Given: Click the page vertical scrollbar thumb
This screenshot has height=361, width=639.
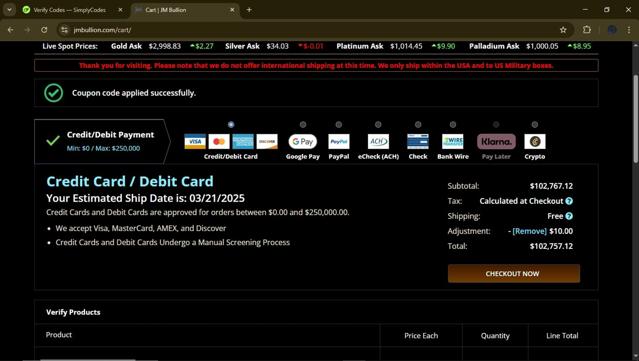Looking at the screenshot, I should click(x=635, y=119).
